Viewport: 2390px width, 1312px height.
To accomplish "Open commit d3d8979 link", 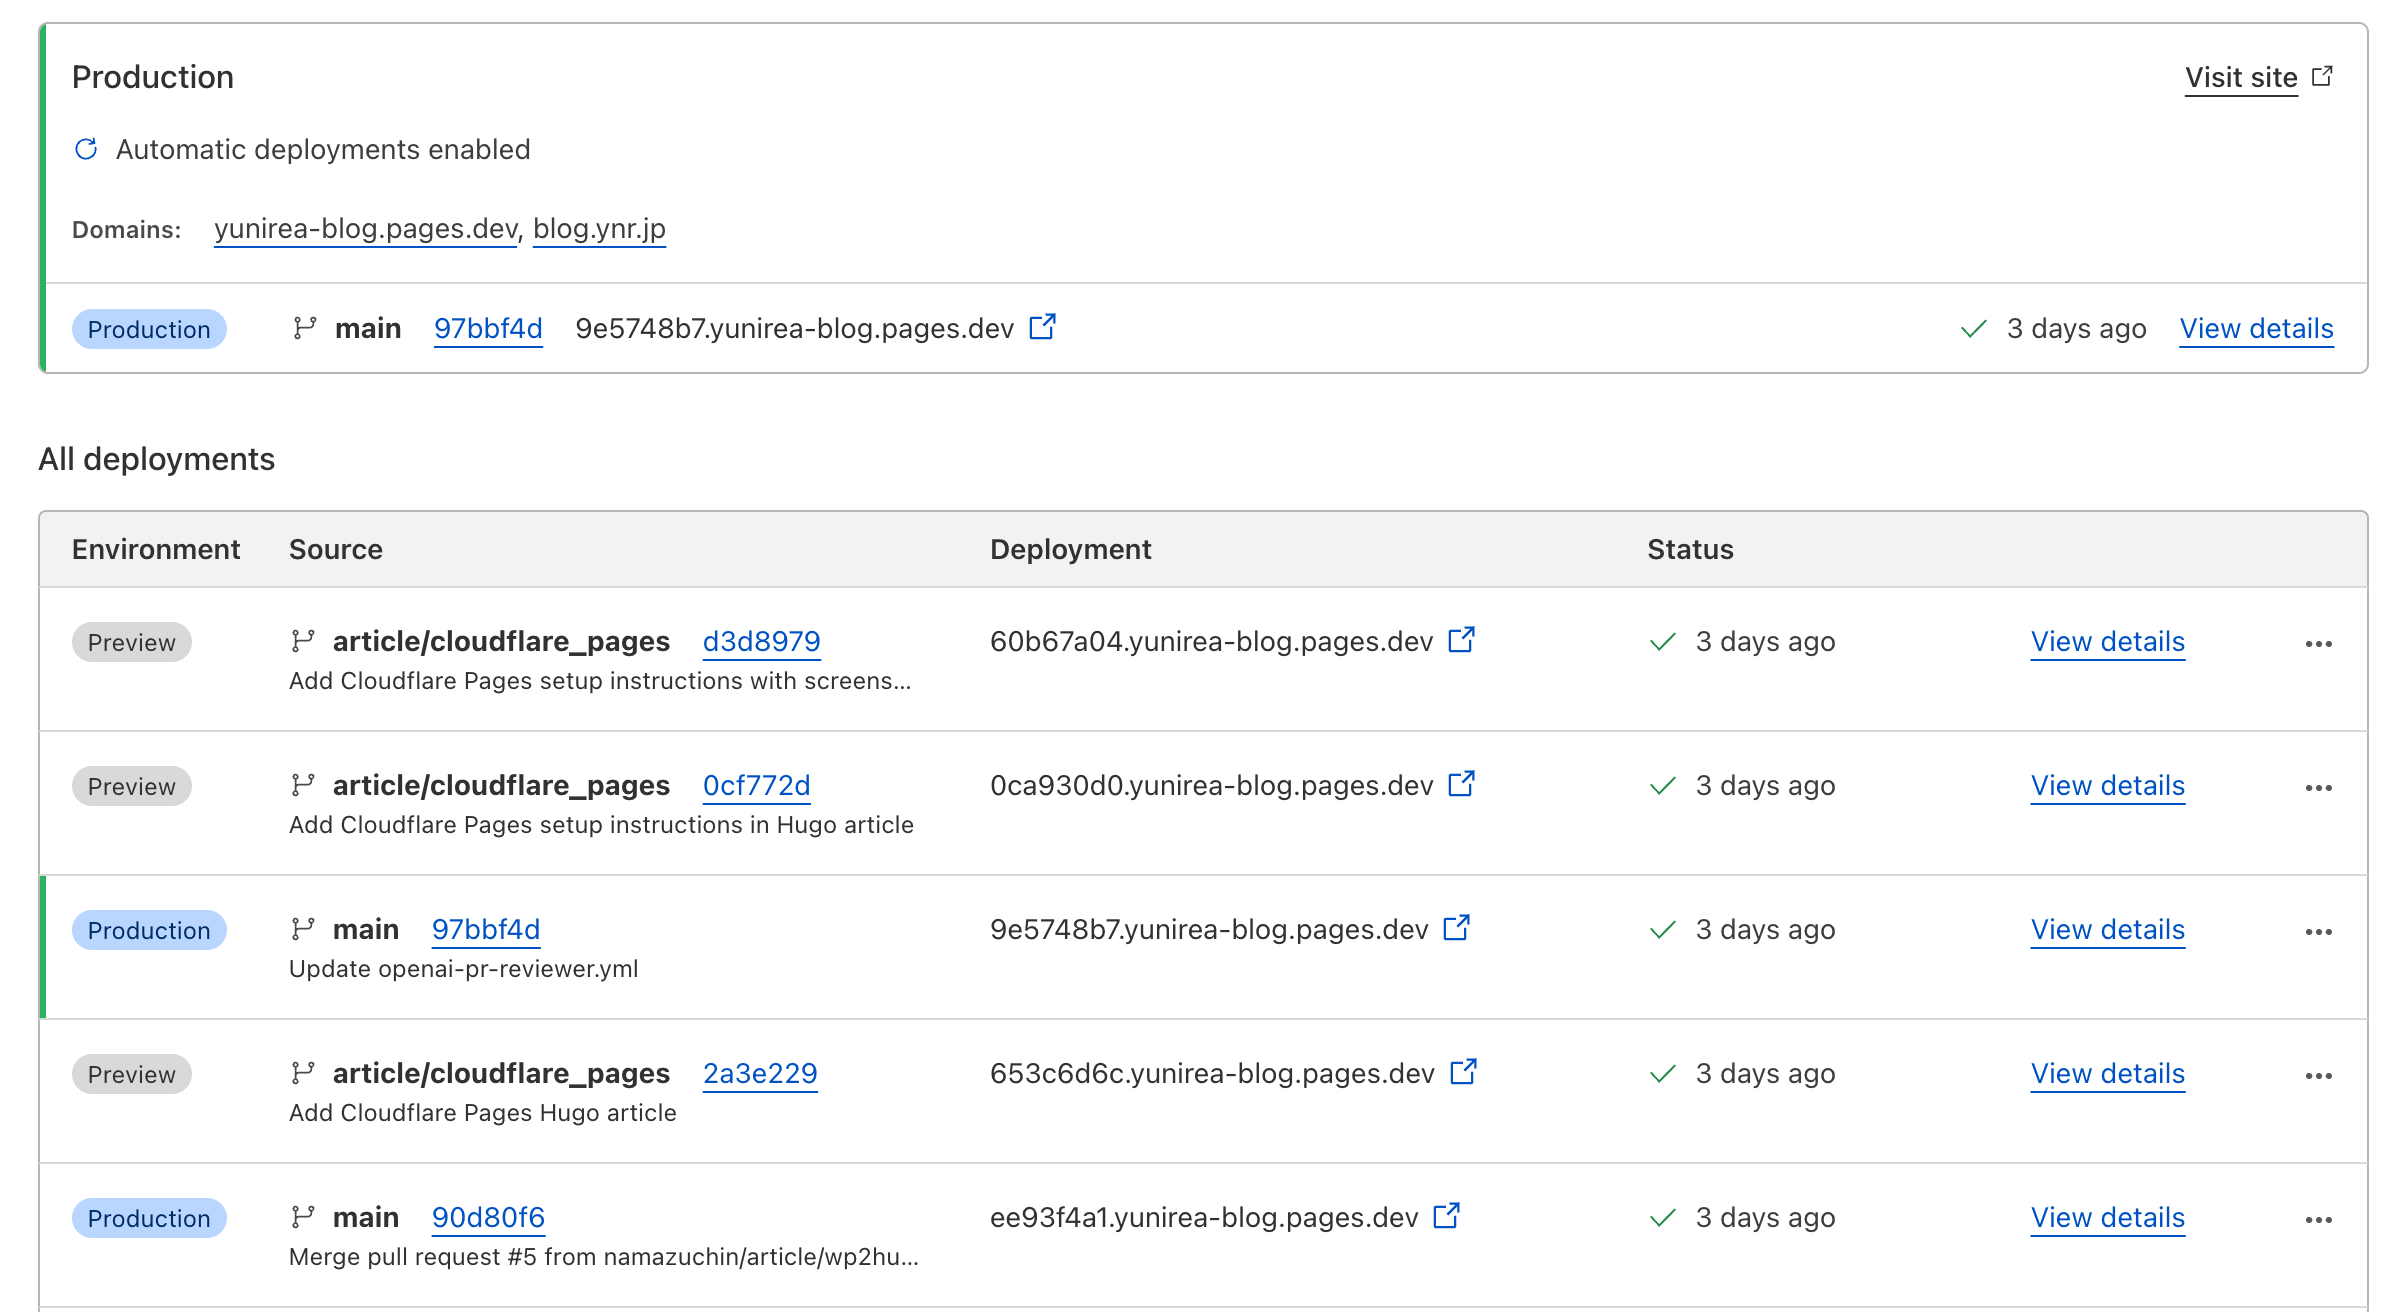I will (x=761, y=641).
